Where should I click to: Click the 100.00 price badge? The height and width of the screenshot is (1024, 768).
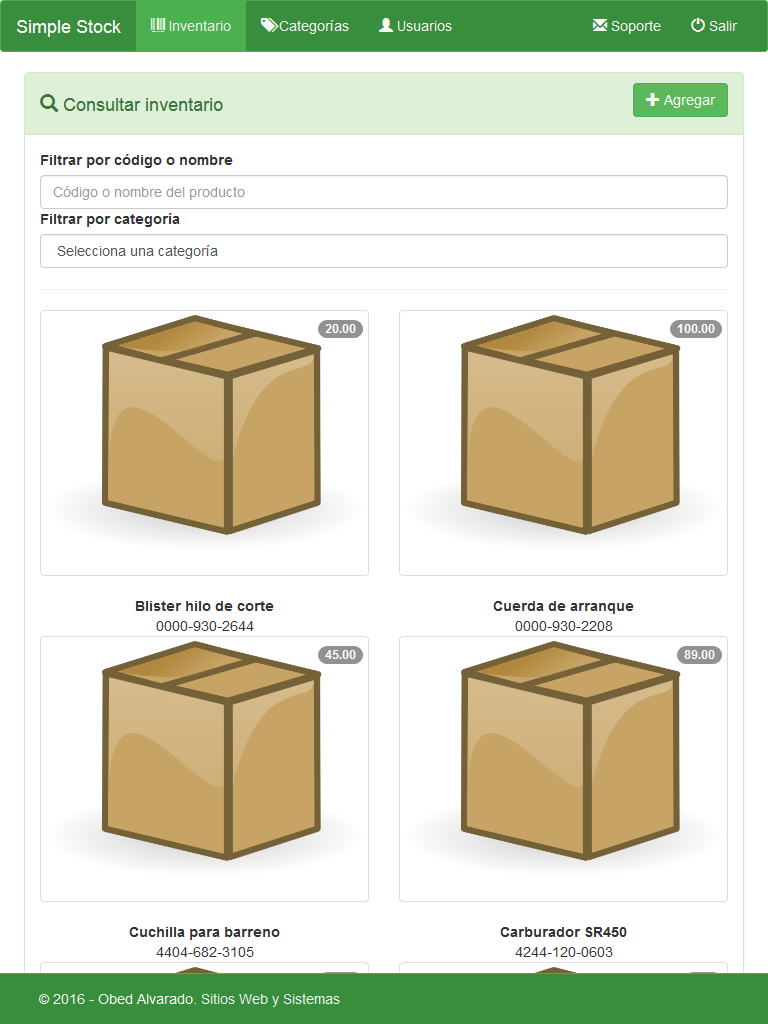tap(695, 328)
